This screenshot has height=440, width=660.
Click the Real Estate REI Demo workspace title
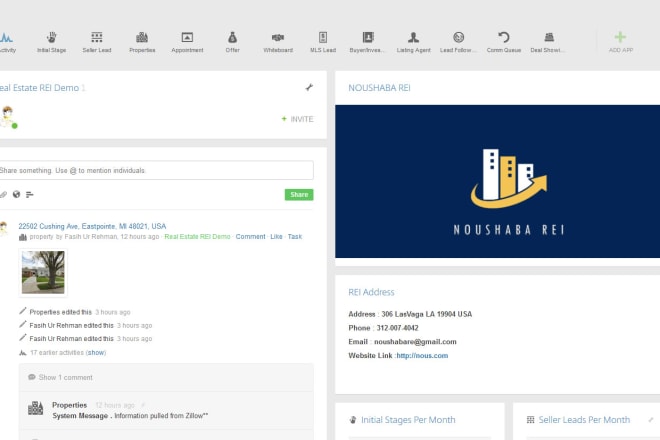pos(40,88)
